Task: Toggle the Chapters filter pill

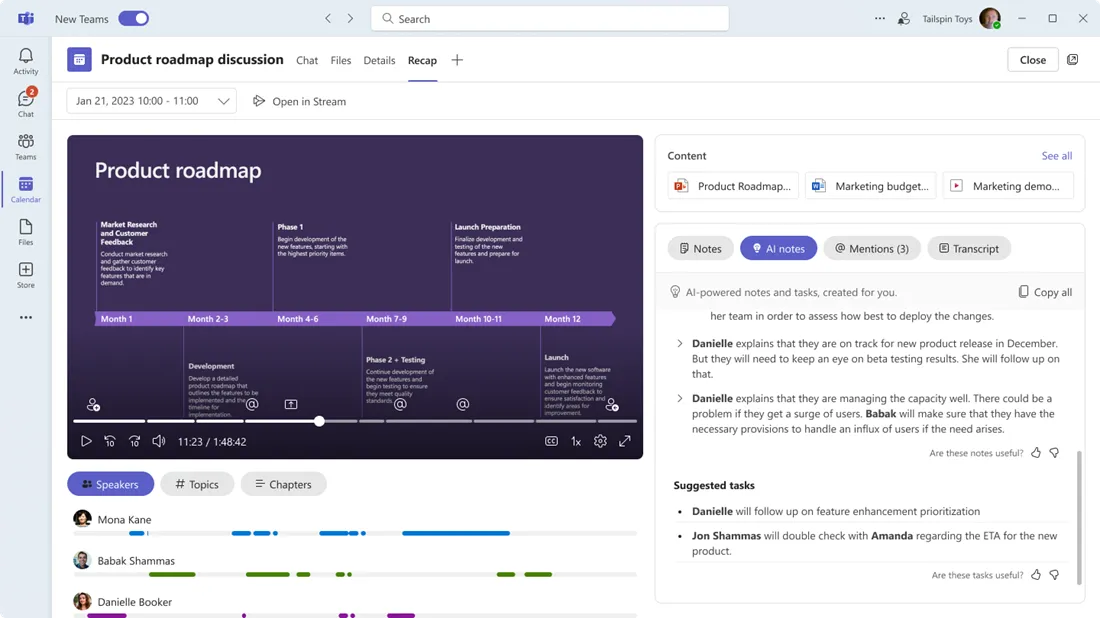Action: click(x=283, y=484)
